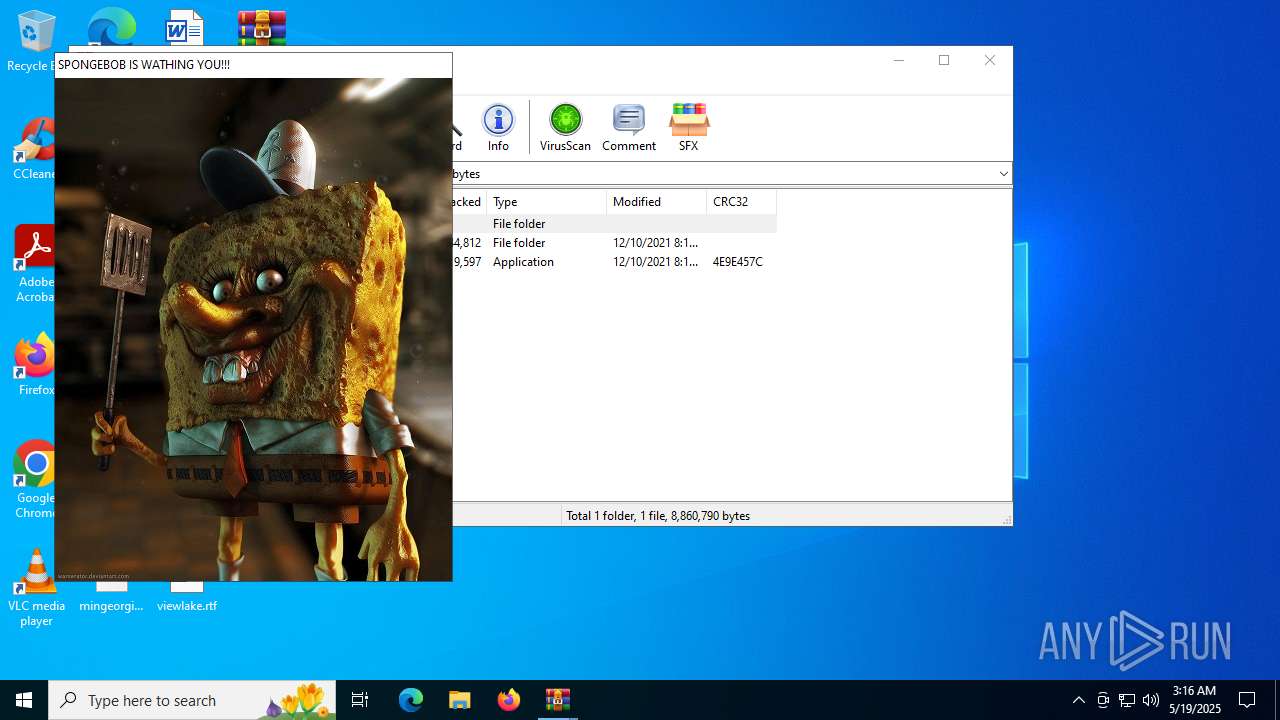Launch Firefox desktop shortcut
1280x720 pixels.
click(x=35, y=365)
